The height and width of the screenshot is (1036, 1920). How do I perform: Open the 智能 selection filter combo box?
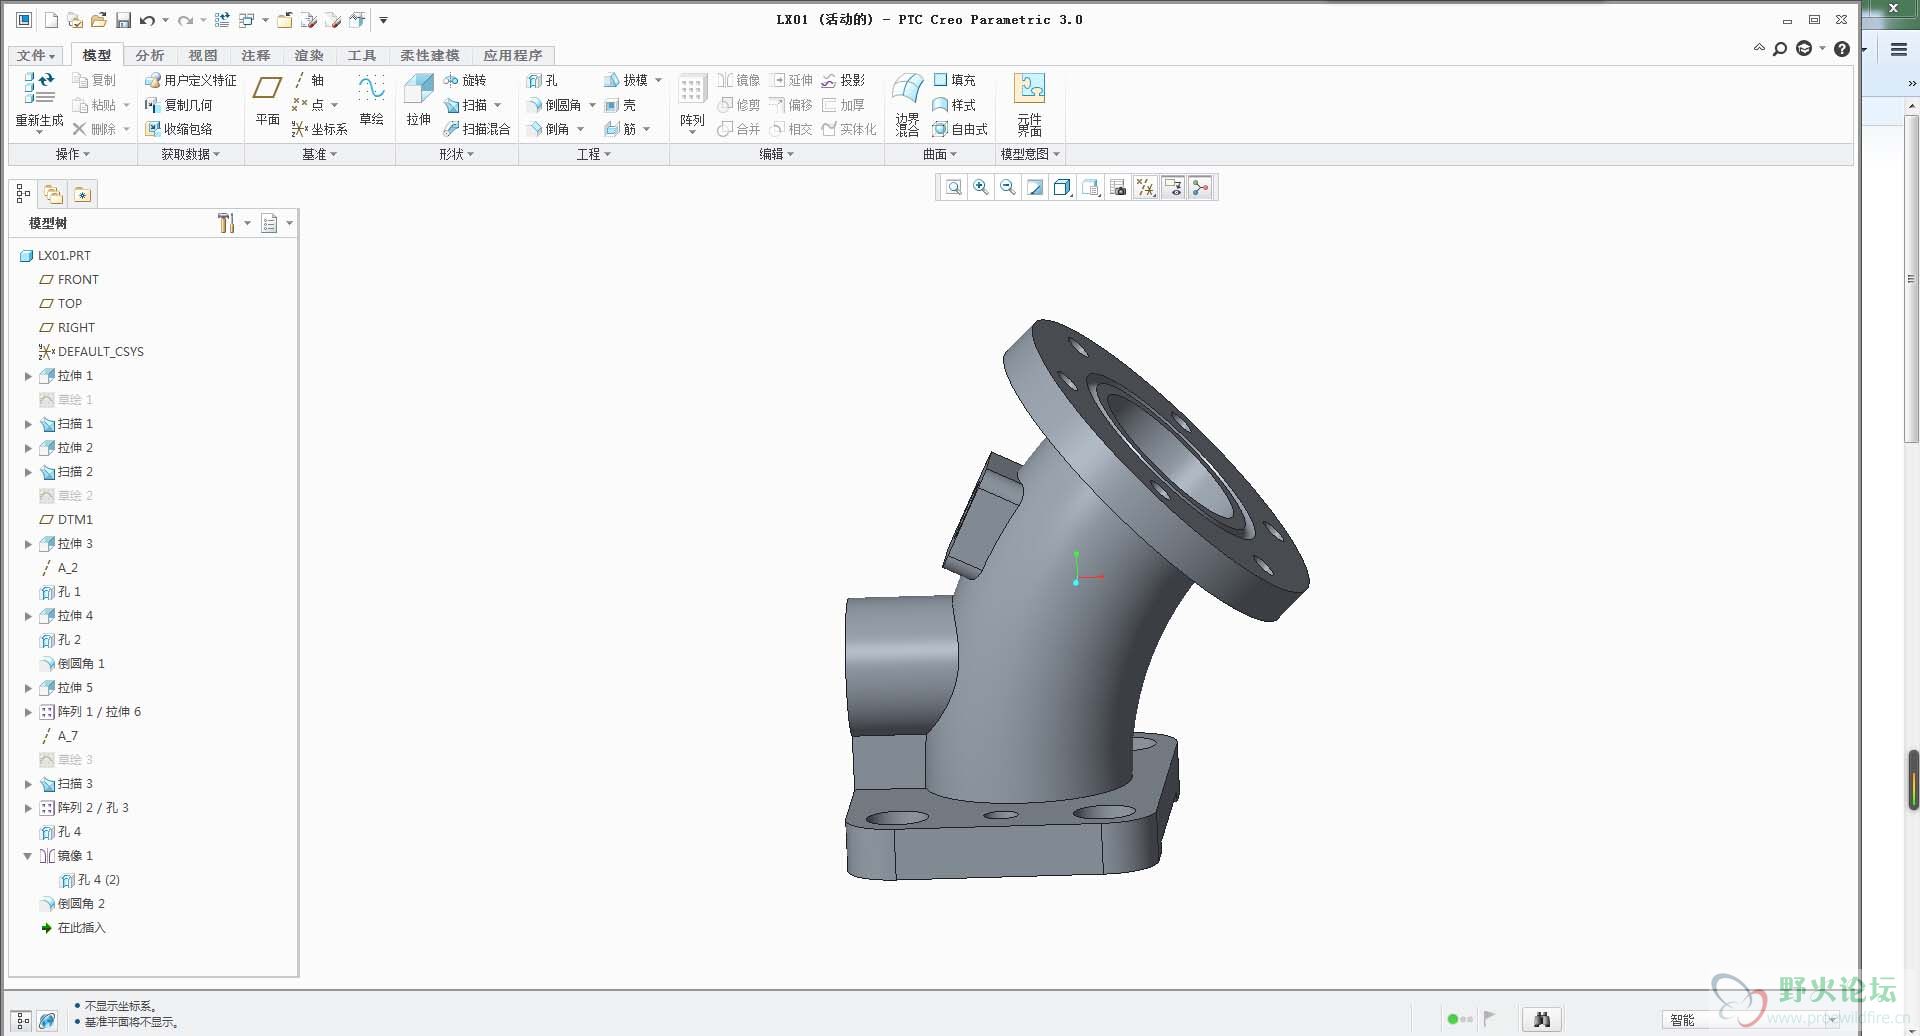click(x=1753, y=1019)
